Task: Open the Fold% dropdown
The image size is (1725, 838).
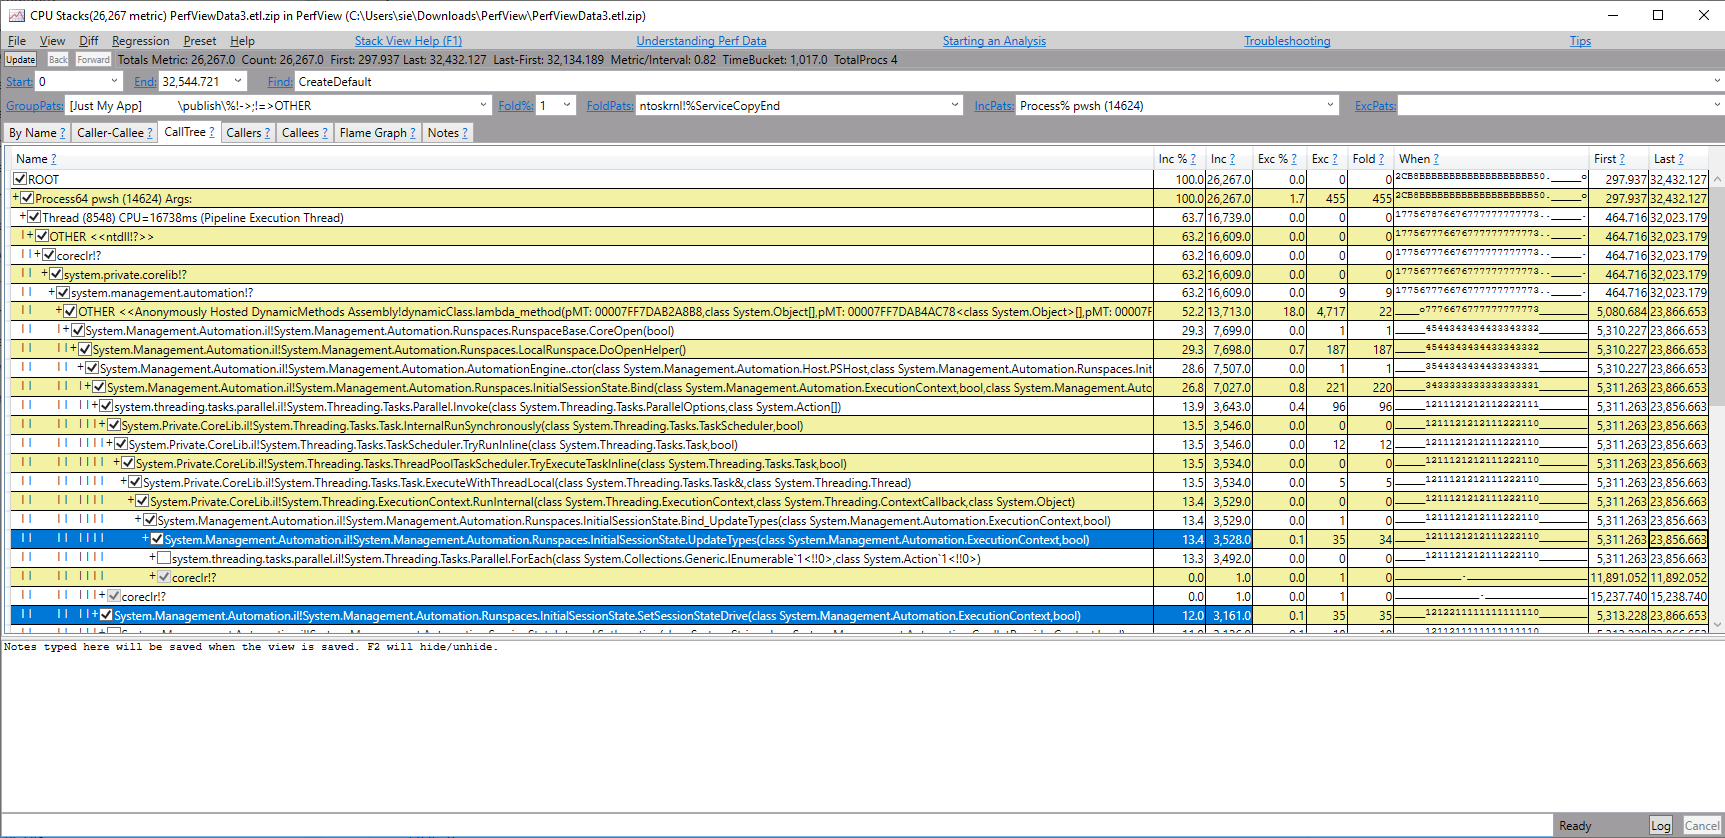Action: [567, 105]
